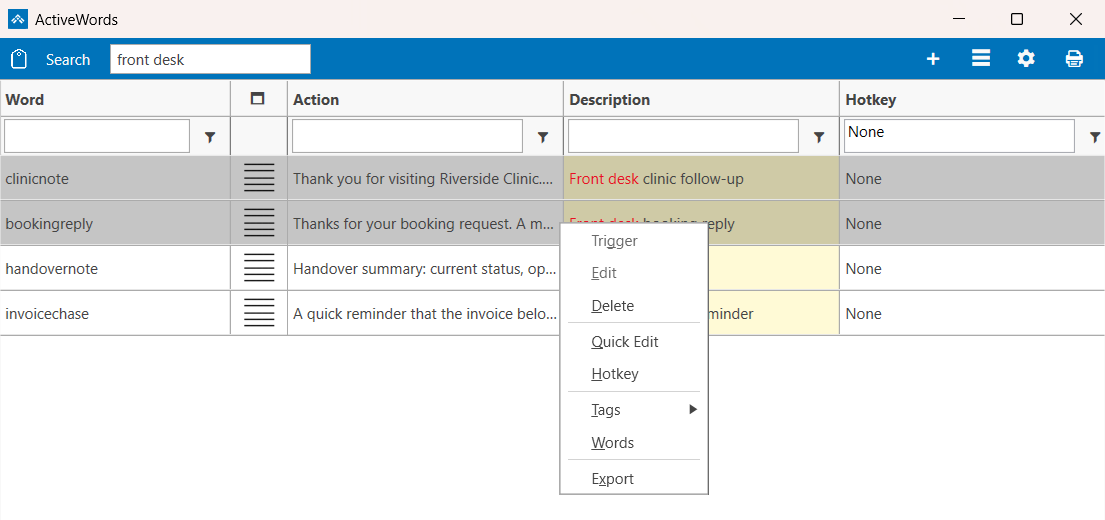1105x520 pixels.
Task: Click text-lines icon in handovernote row
Action: [259, 268]
